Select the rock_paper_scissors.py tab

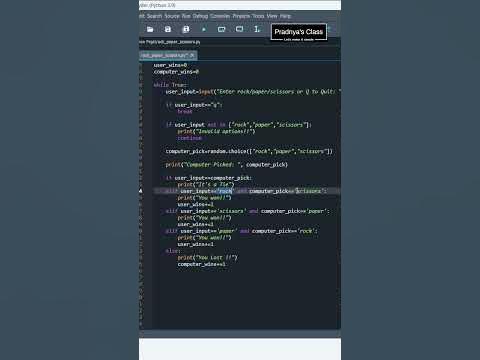(168, 55)
